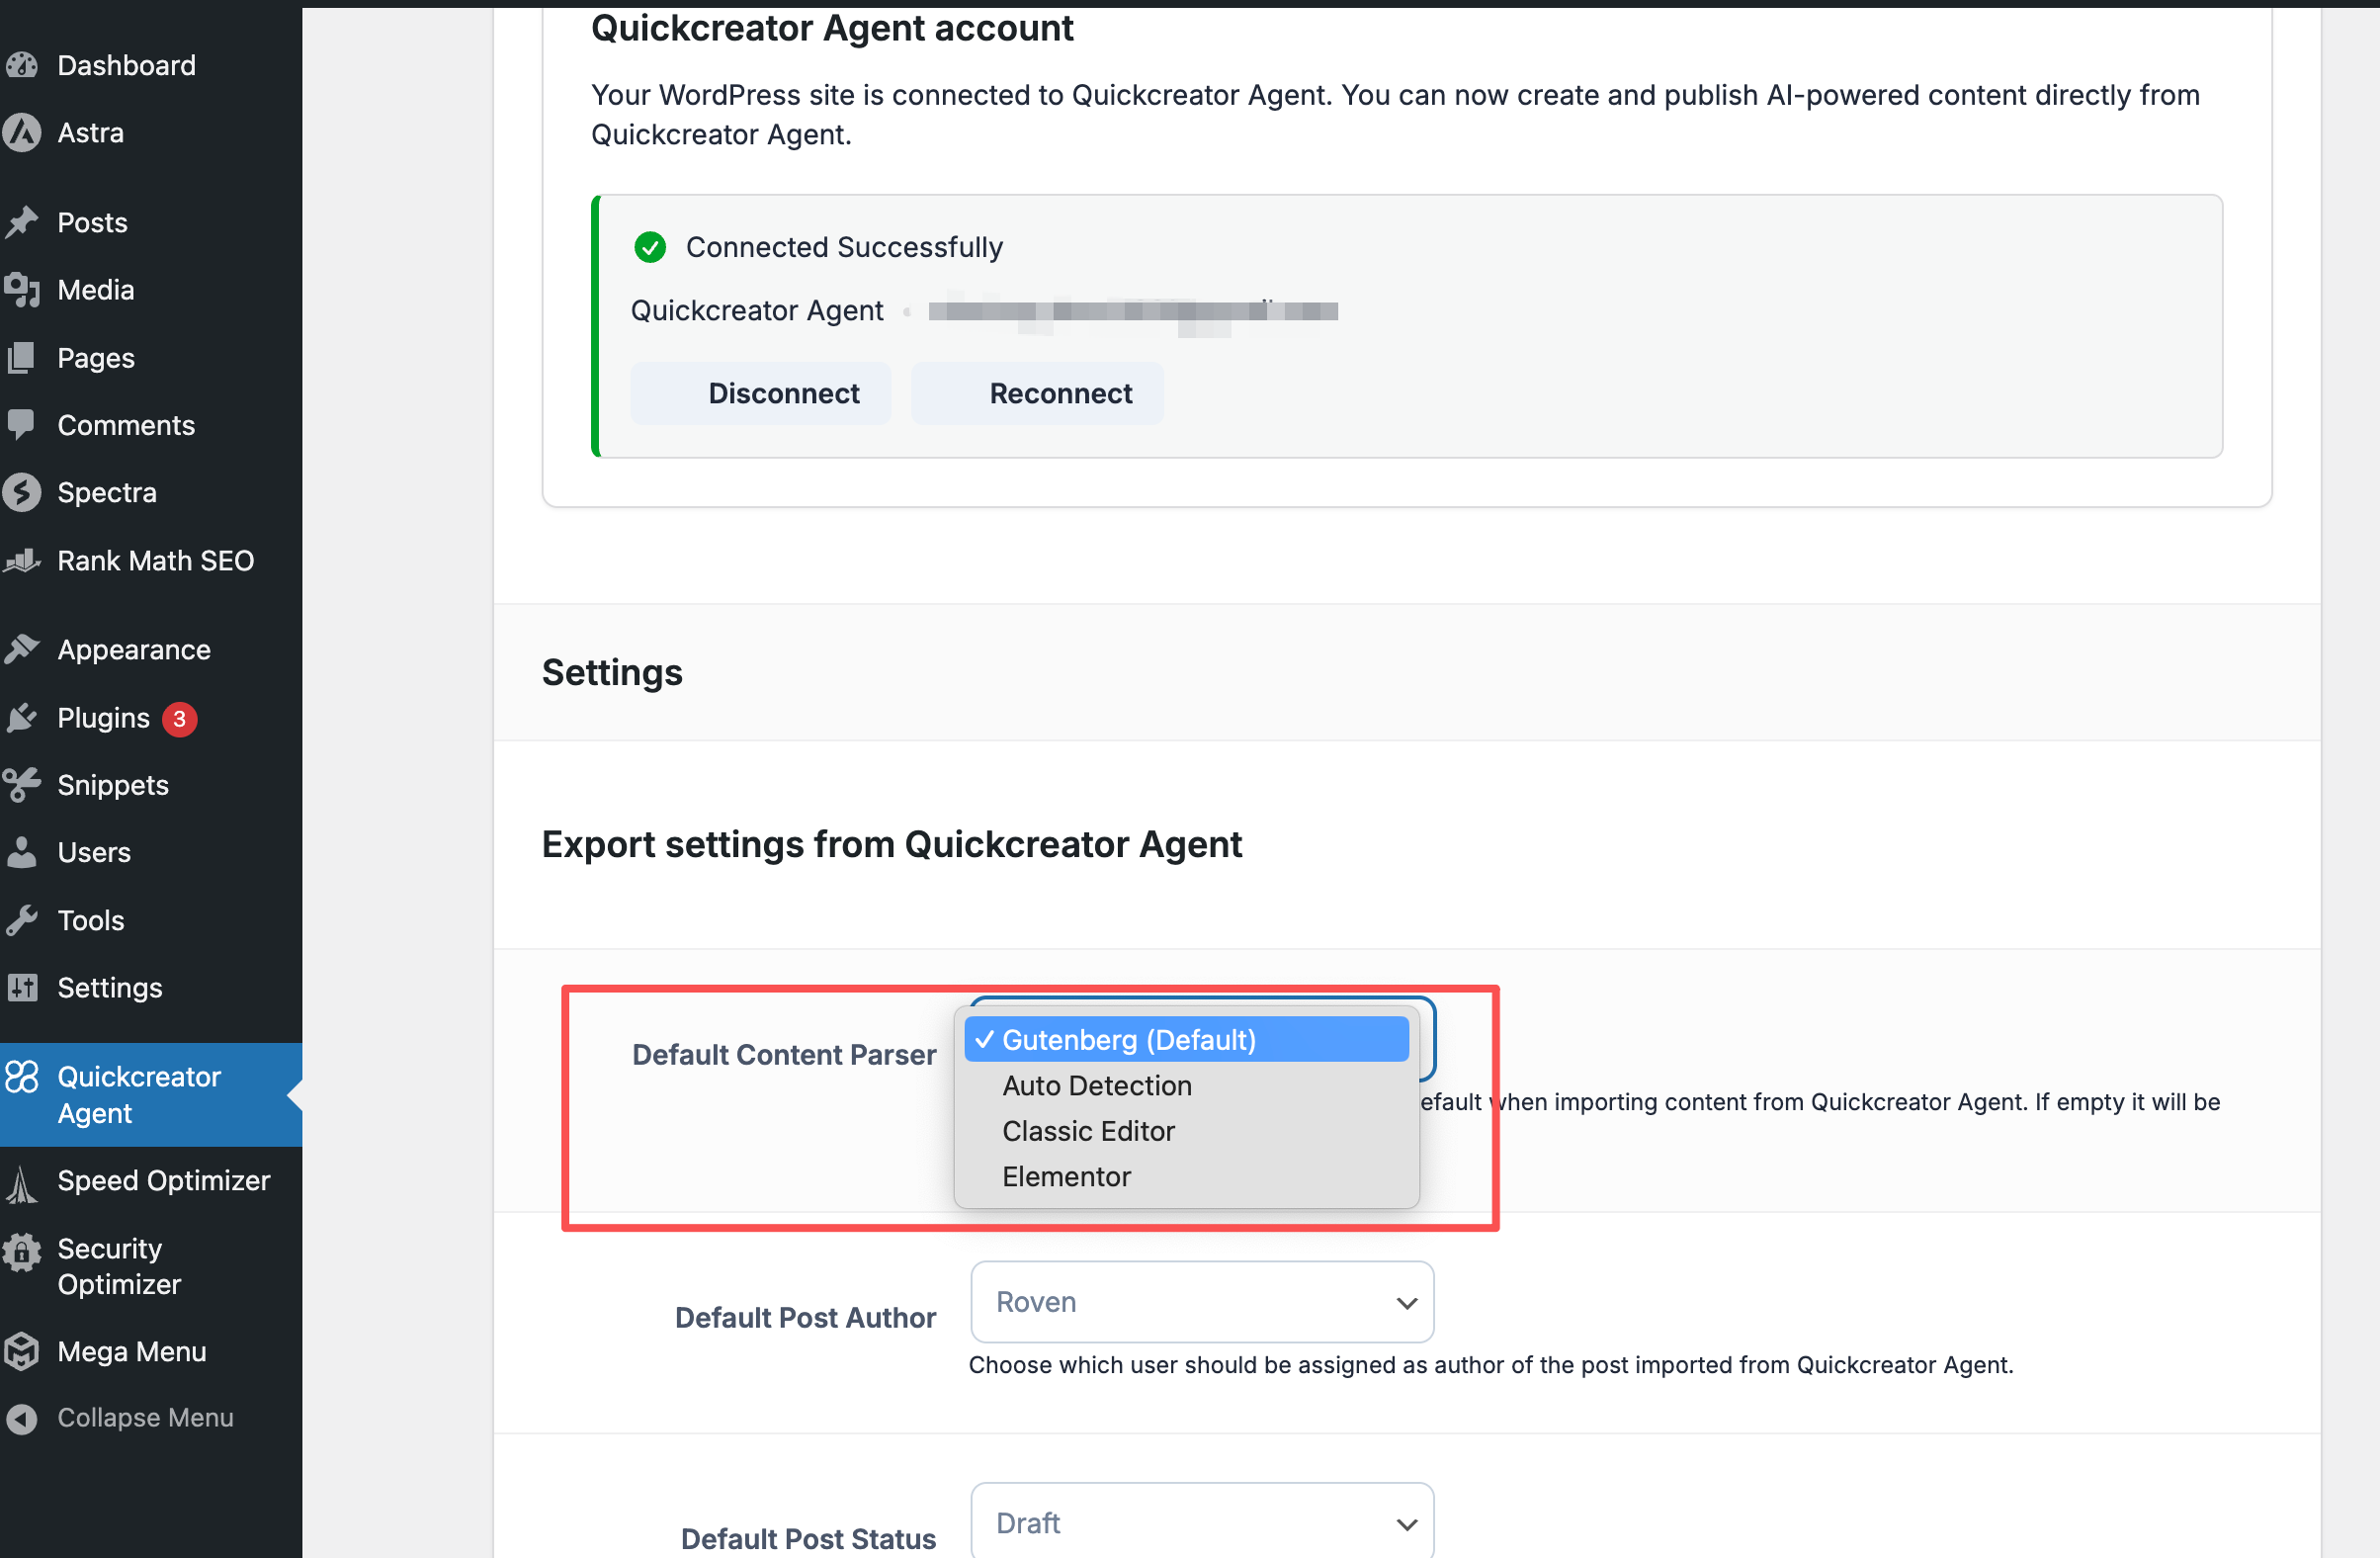2380x1558 pixels.
Task: Open the Default Post Author dropdown
Action: 1200,1302
